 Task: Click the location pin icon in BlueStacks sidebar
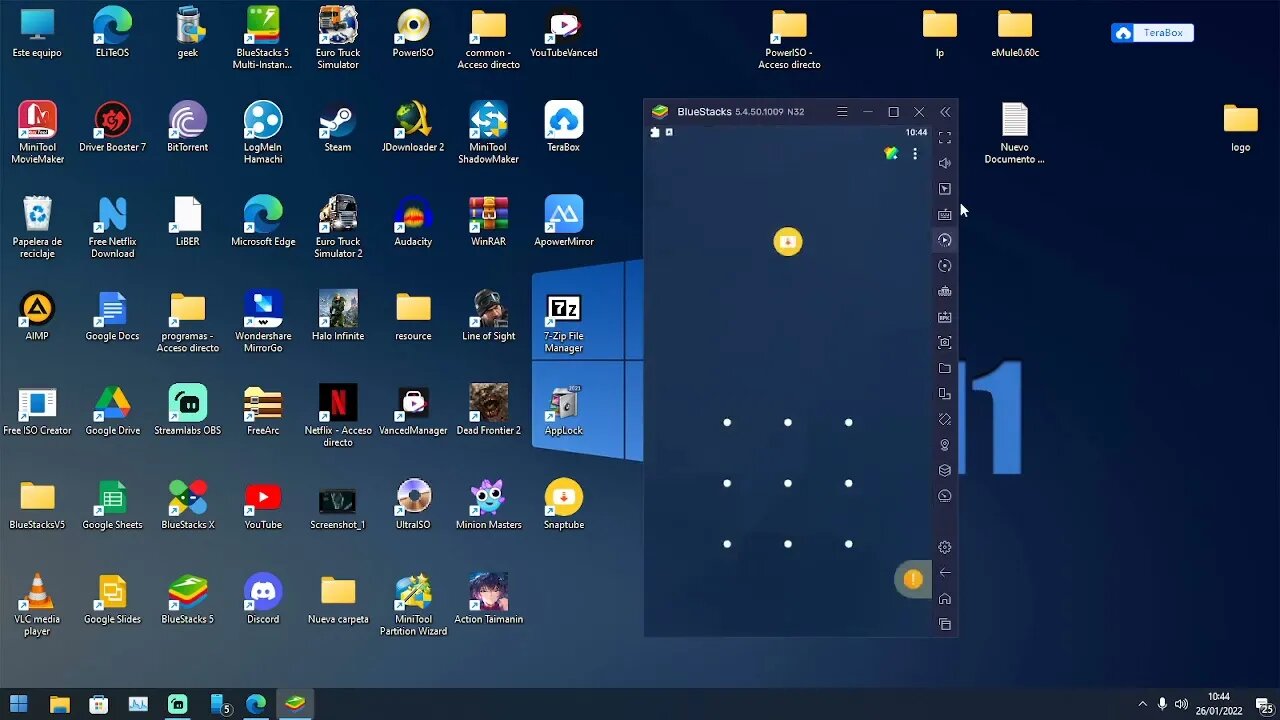(x=945, y=445)
